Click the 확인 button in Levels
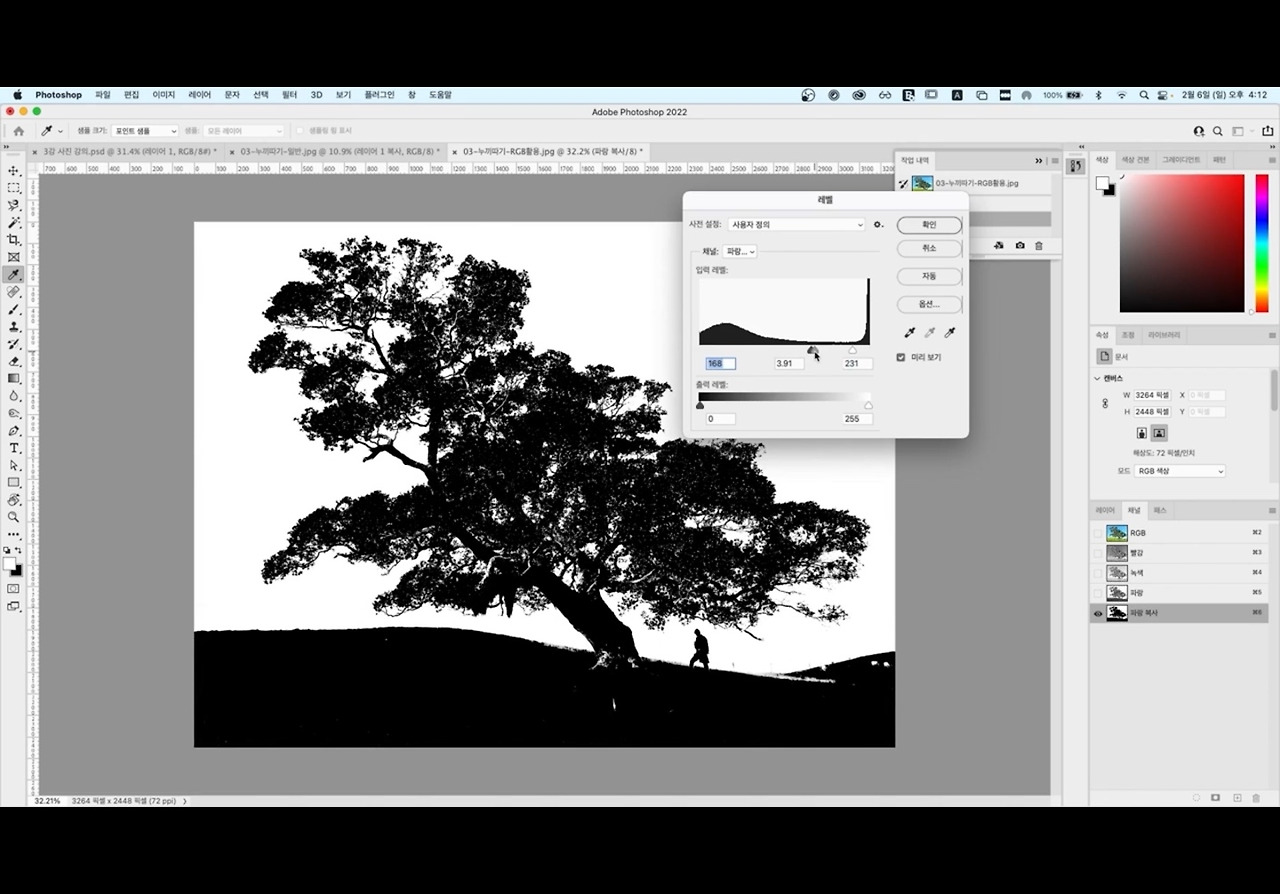 pyautogui.click(x=929, y=225)
